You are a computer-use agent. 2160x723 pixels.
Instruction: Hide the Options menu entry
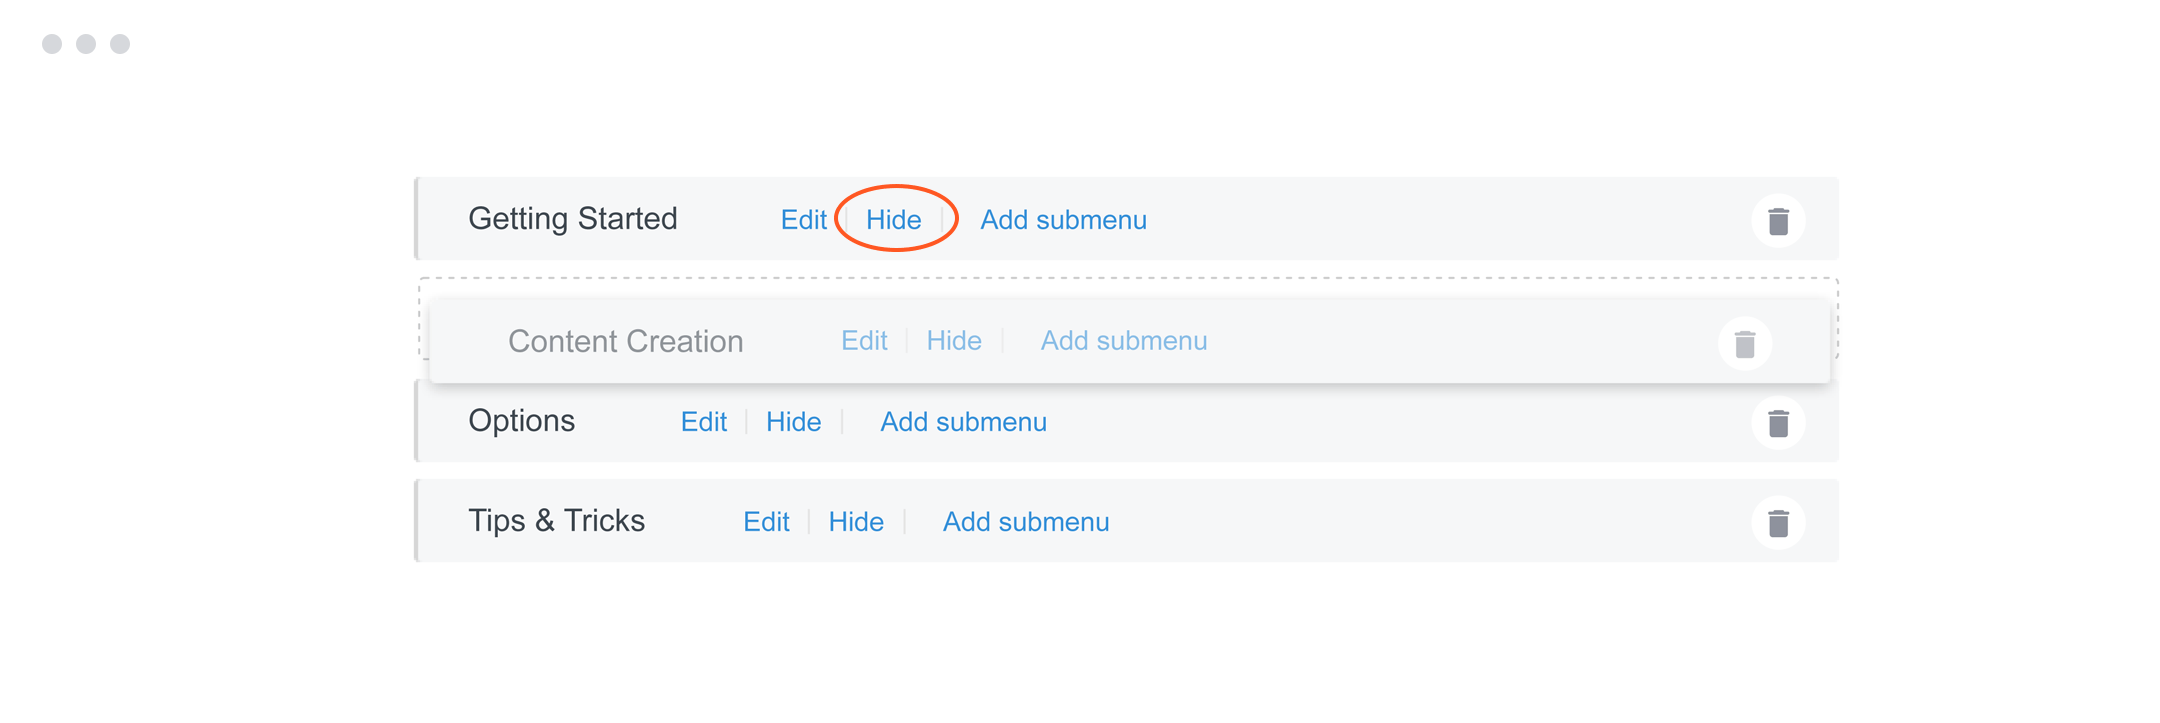793,422
